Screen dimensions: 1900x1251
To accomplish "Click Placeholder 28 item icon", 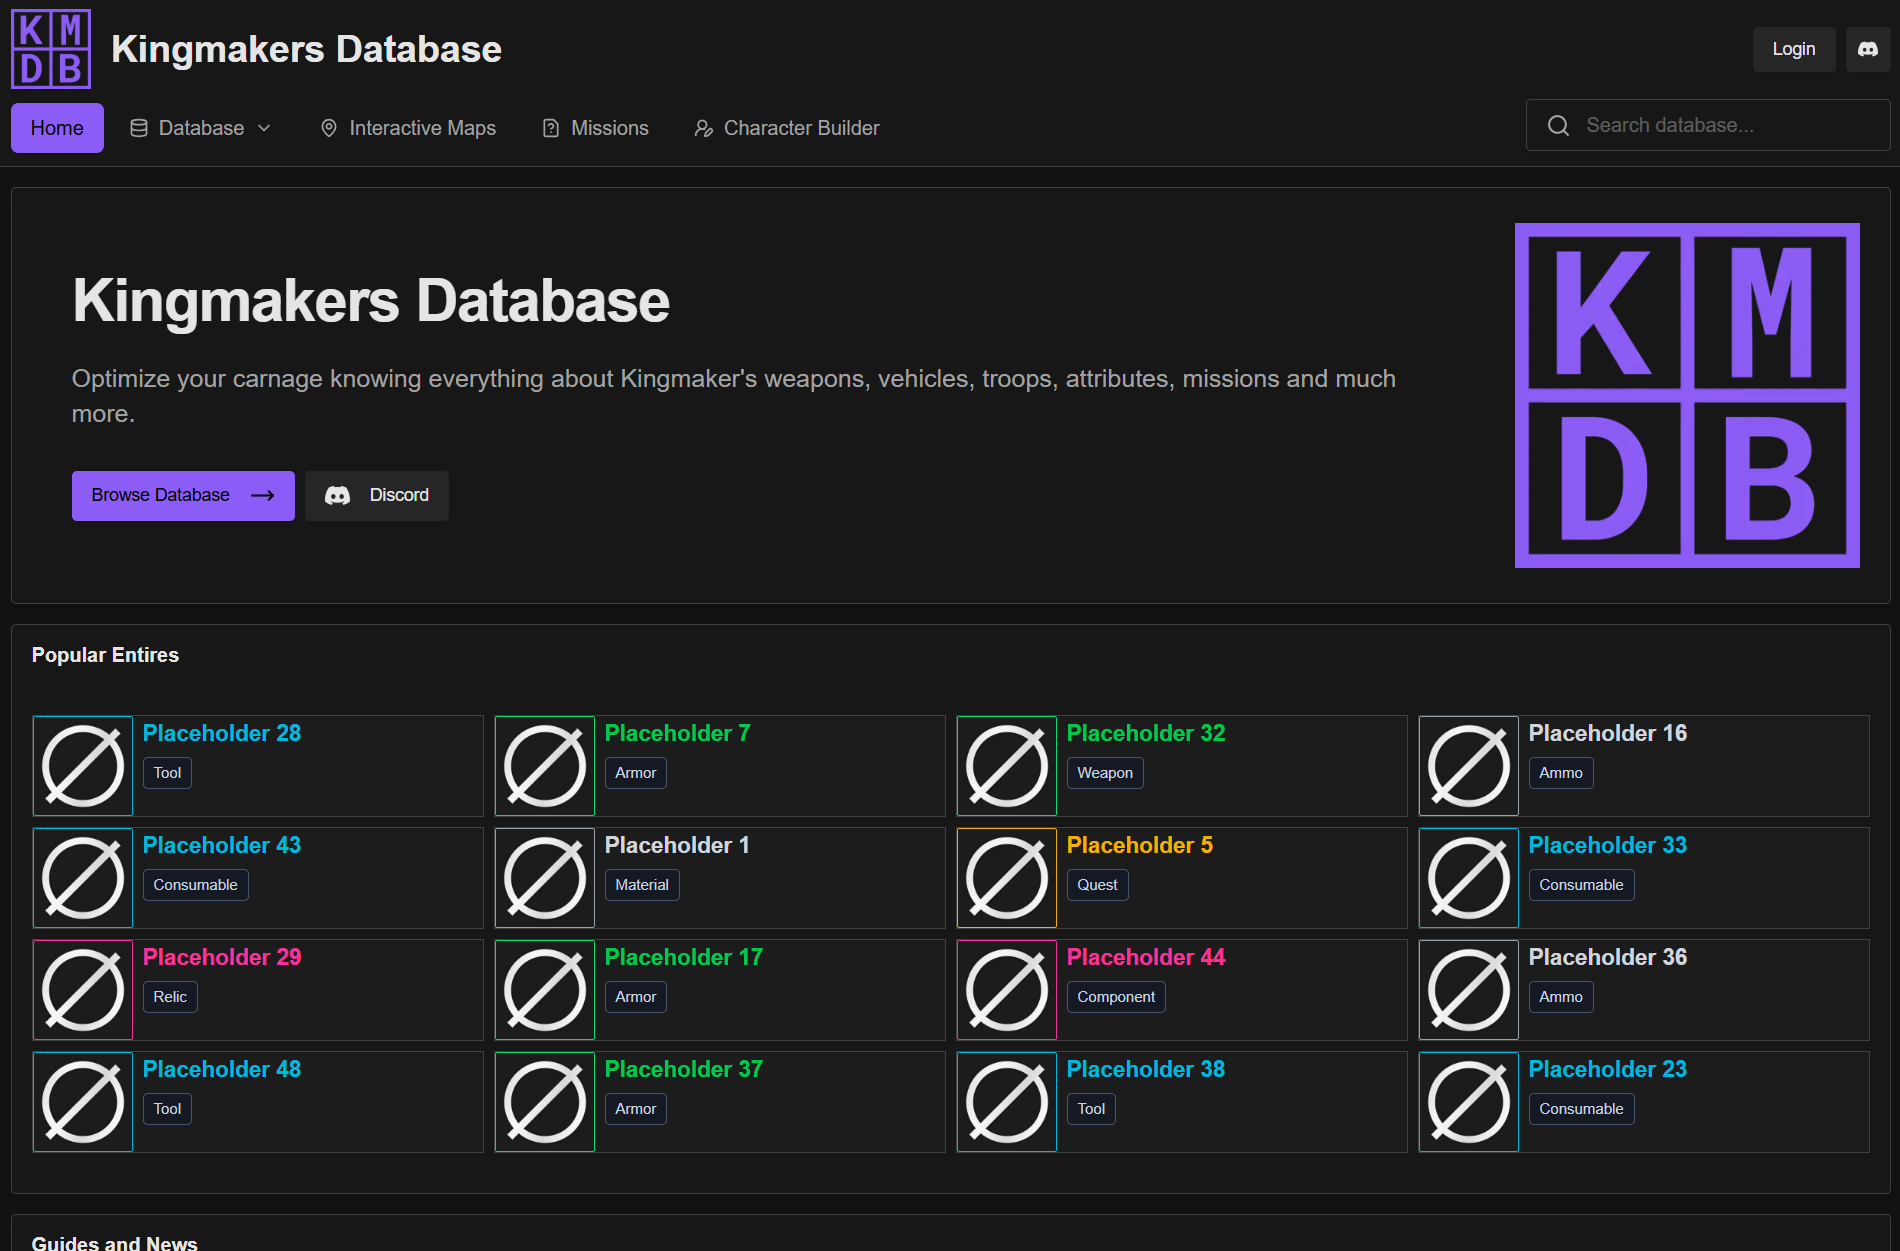I will click(83, 766).
